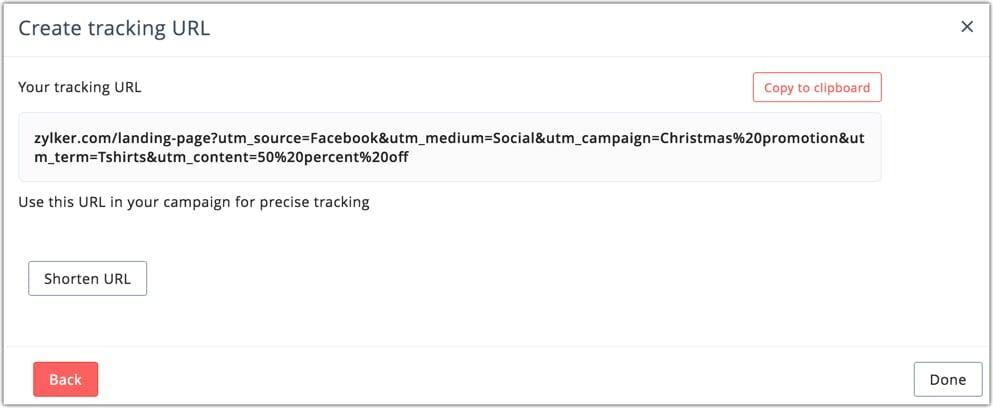The height and width of the screenshot is (408, 993).
Task: Click the zylker.com/landing-page part of URL
Action: click(120, 139)
